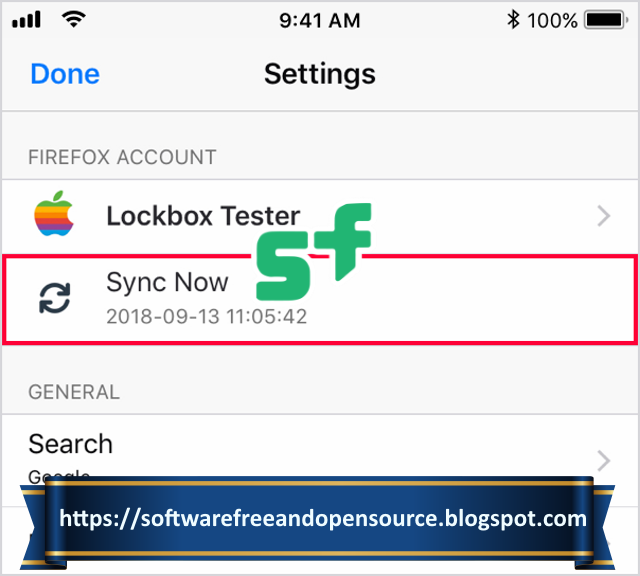640x576 pixels.
Task: Expand the Lockbox Tester row chevron
Action: 603,215
